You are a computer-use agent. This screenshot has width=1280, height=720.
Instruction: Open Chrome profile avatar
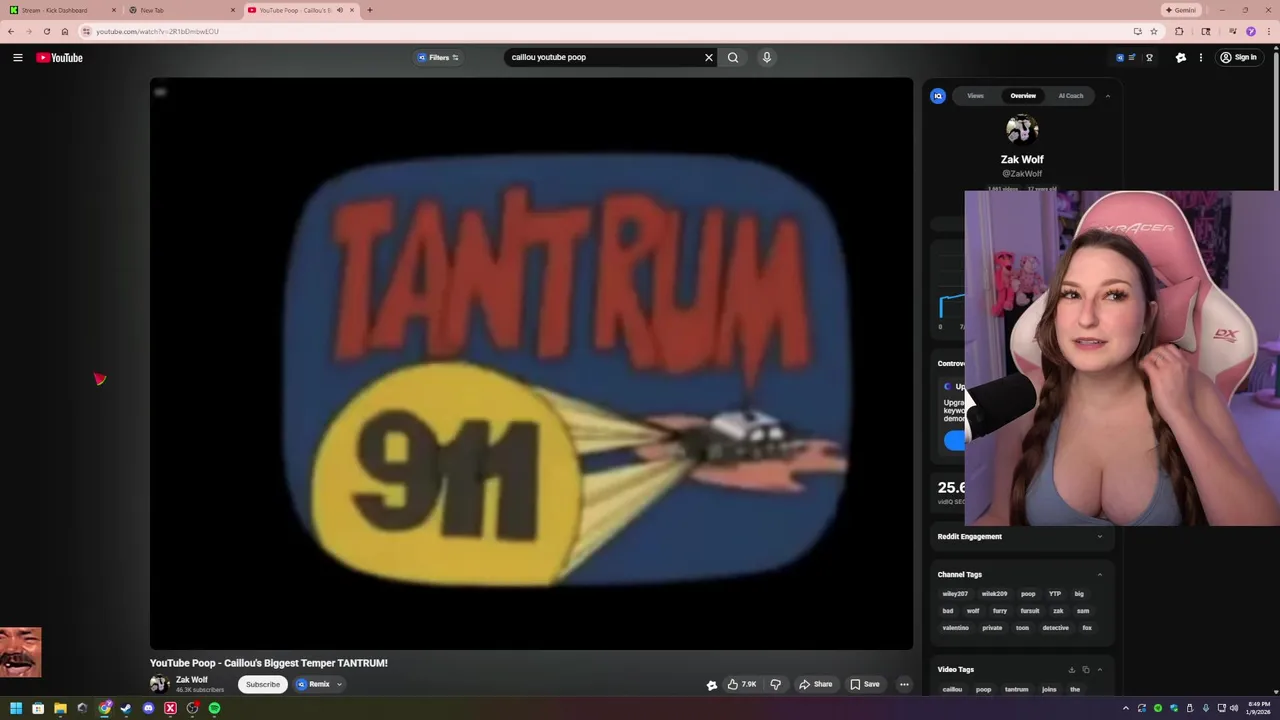click(x=1250, y=31)
